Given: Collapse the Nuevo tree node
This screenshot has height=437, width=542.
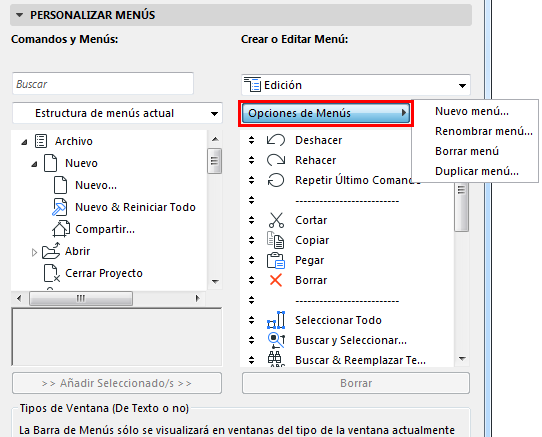Looking at the screenshot, I should point(34,164).
